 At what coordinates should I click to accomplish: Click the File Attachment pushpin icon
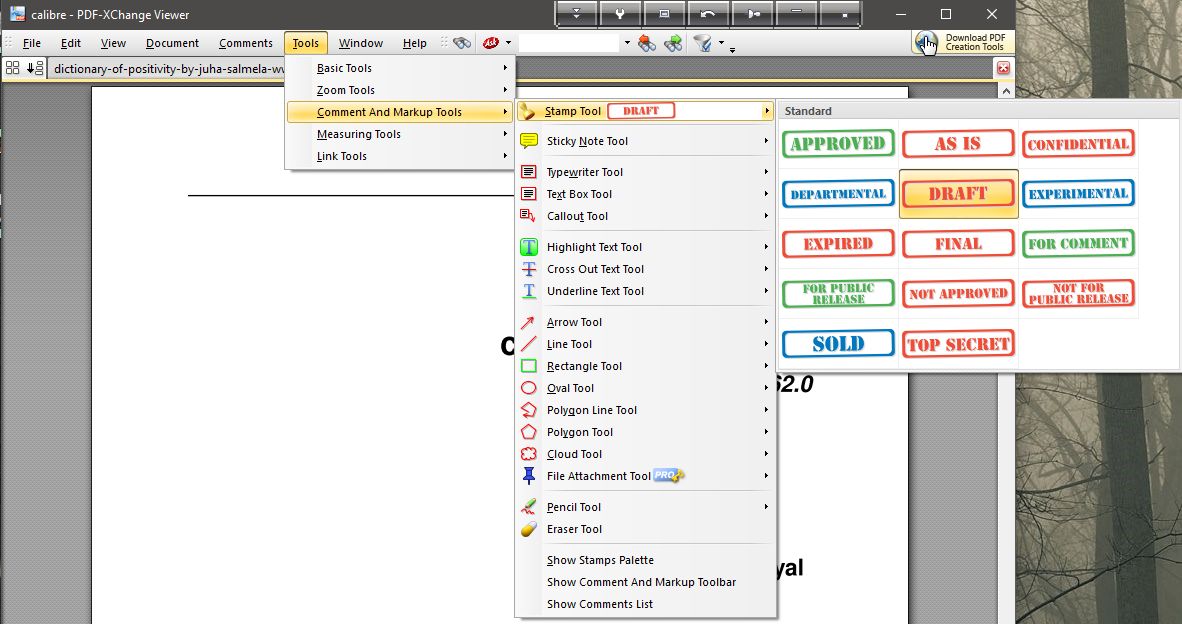(528, 476)
